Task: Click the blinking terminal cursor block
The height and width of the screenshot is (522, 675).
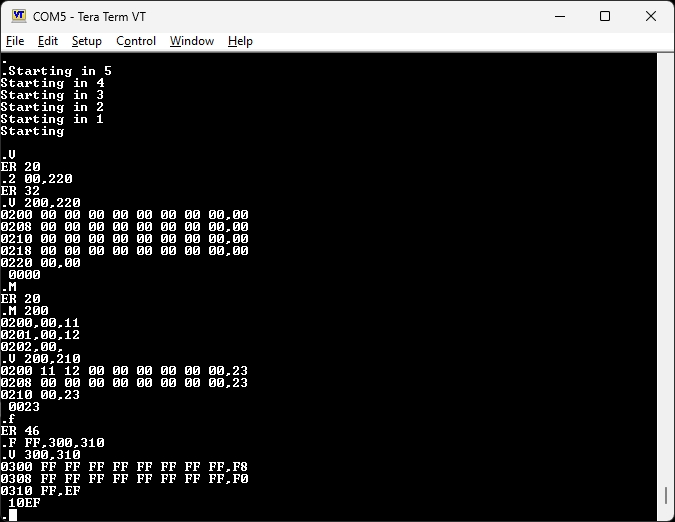Action: [x=13, y=515]
